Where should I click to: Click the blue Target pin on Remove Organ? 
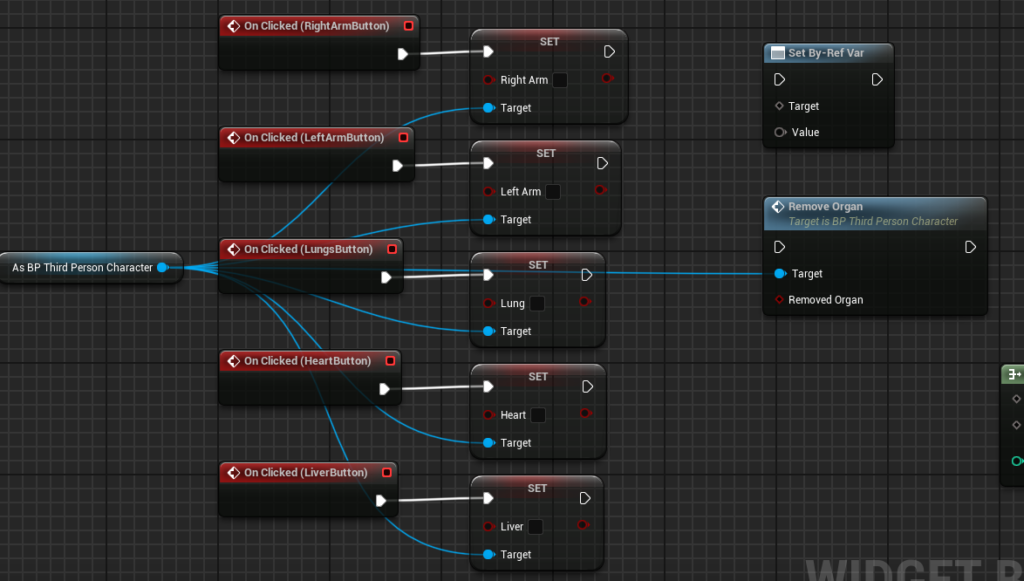tap(780, 274)
